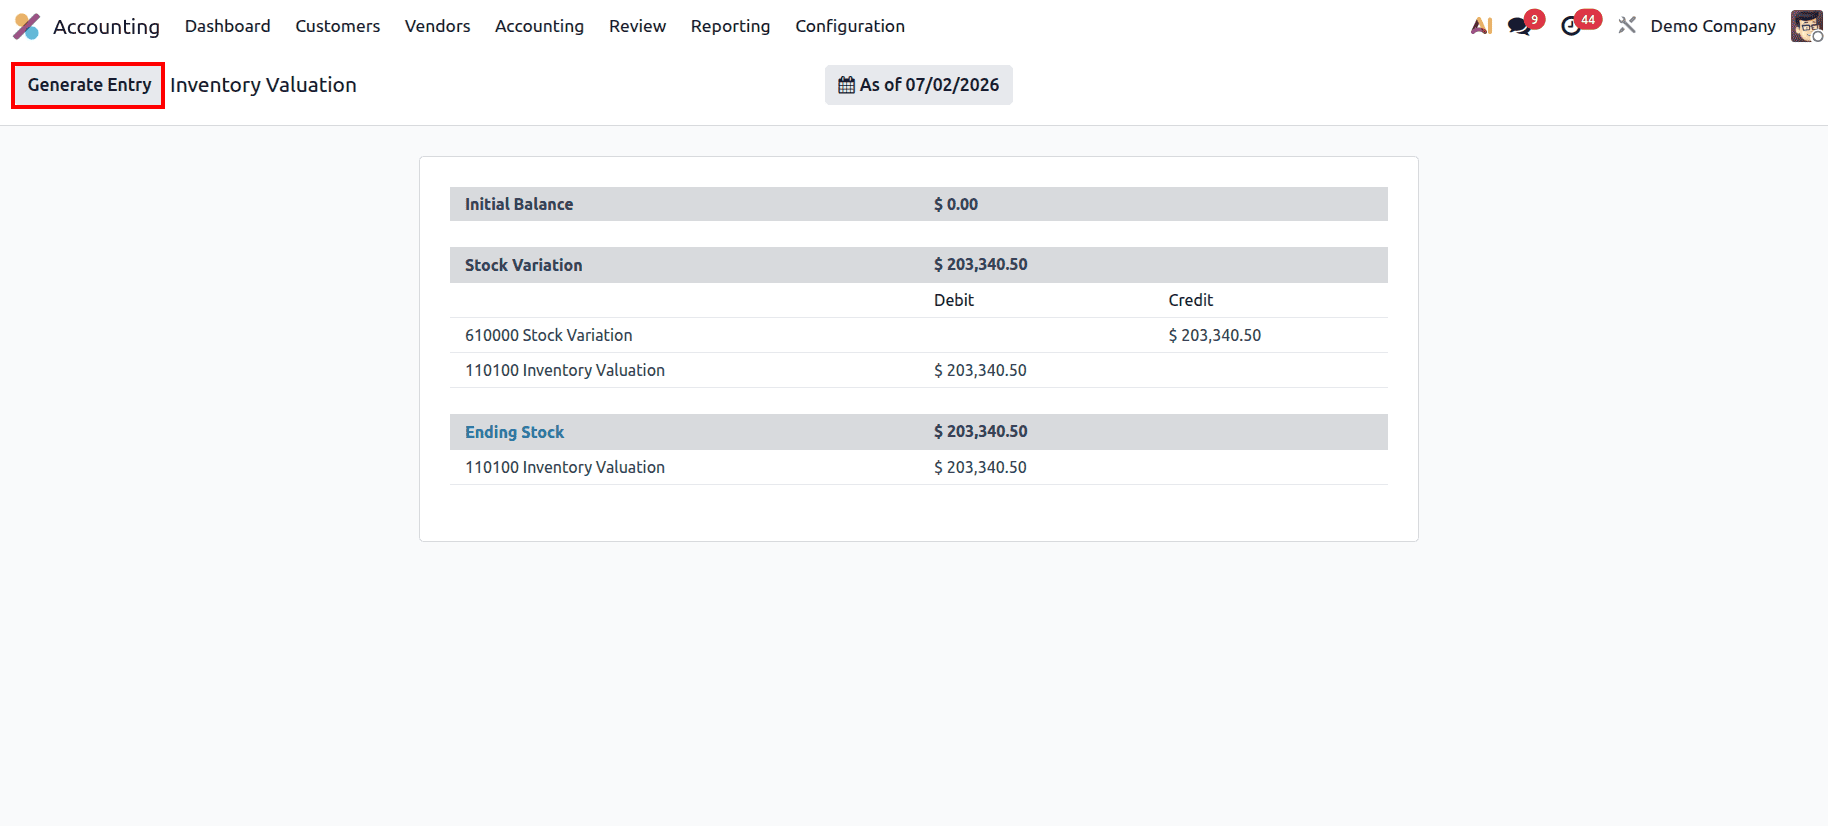Open the Configuration menu
Image resolution: width=1828 pixels, height=826 pixels.
click(x=850, y=26)
